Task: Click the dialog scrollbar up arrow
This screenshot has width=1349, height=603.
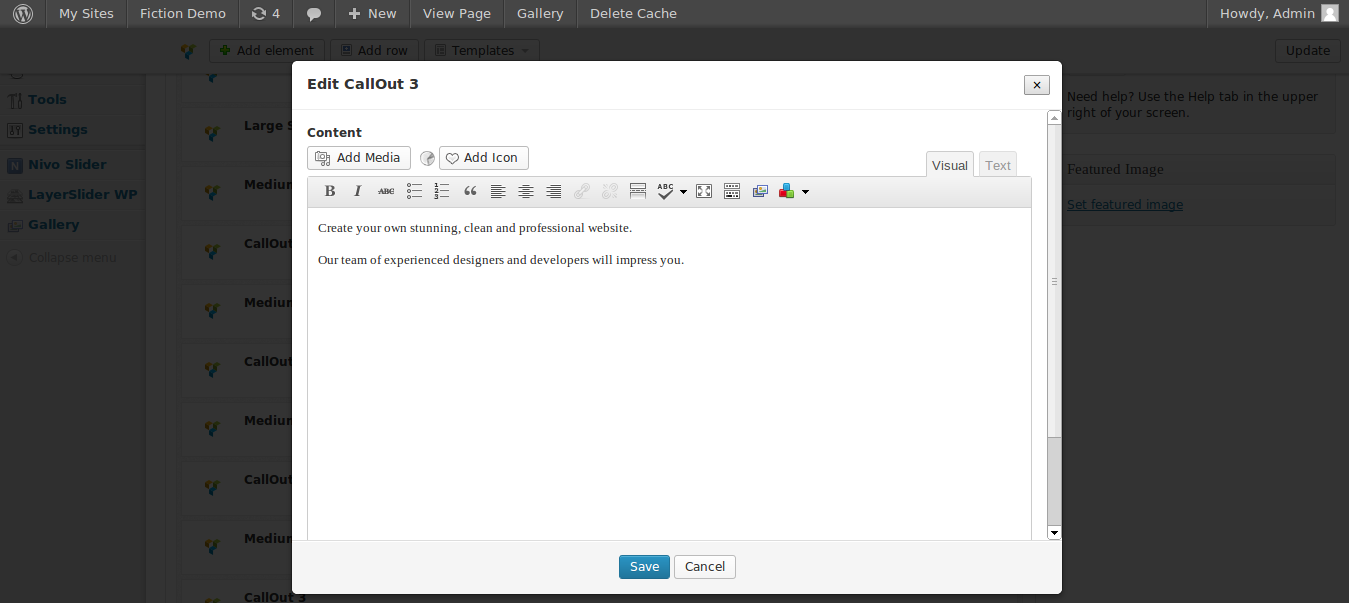Action: (x=1054, y=118)
